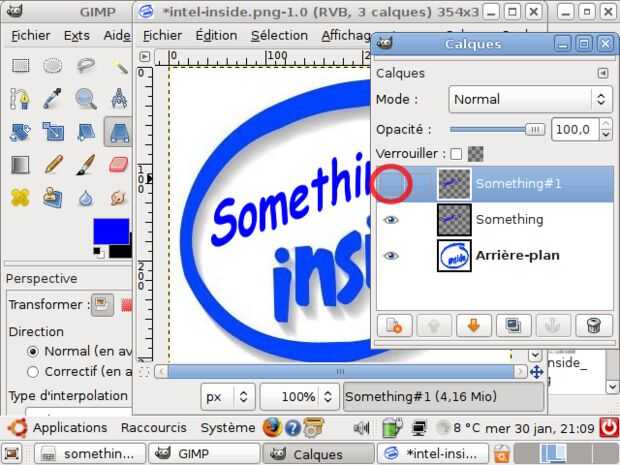Hide the Arrière-plan layer via eye icon
This screenshot has width=620, height=465.
pyautogui.click(x=391, y=256)
